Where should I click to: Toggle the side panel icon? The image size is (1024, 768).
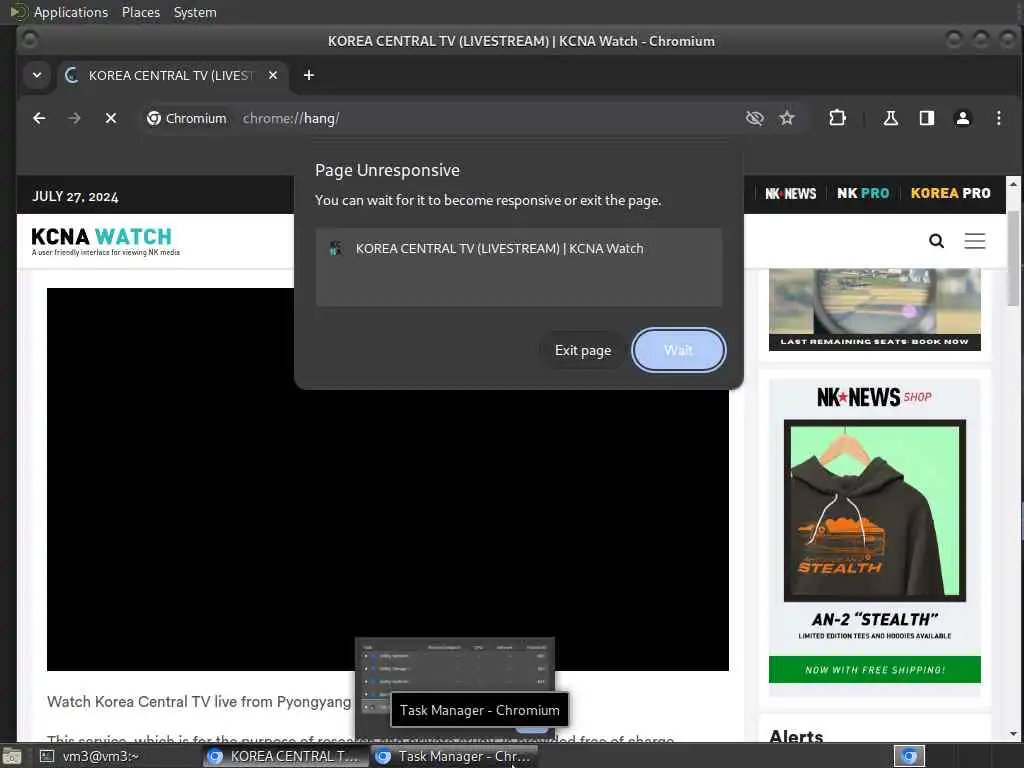coord(927,118)
